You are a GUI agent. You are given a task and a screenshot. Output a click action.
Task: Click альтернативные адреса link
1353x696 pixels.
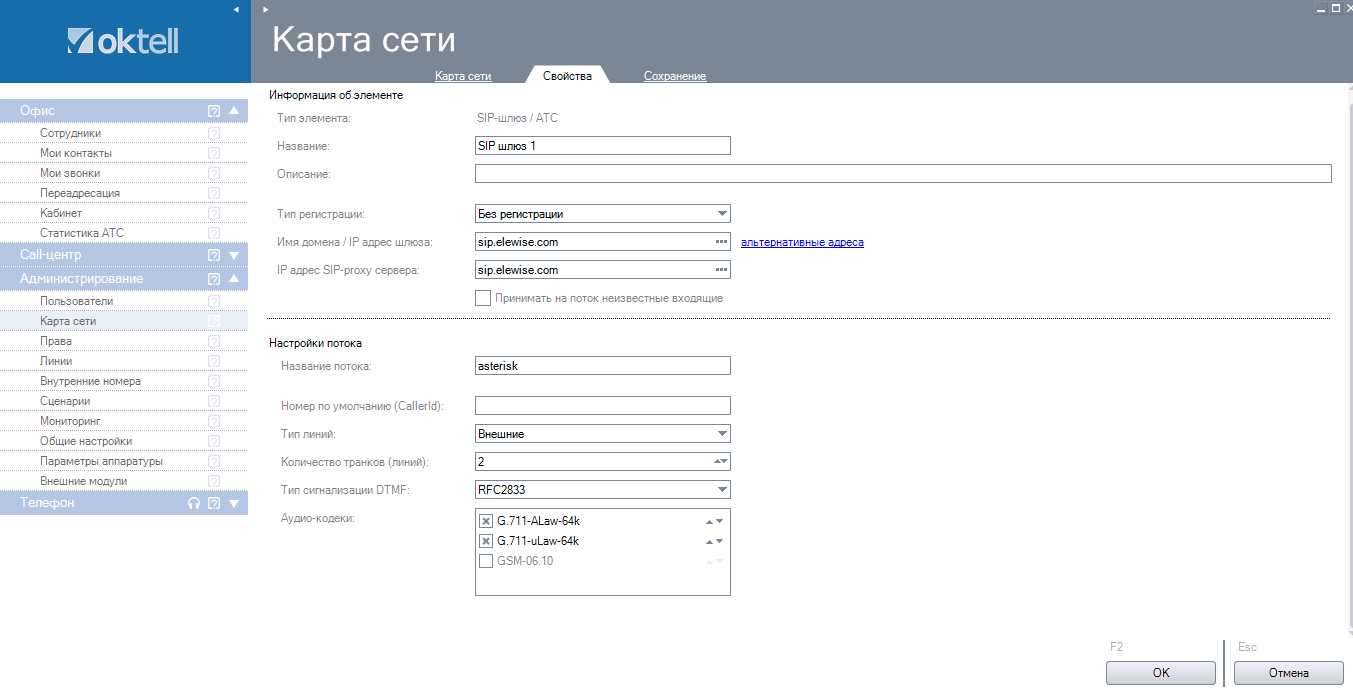(x=801, y=242)
